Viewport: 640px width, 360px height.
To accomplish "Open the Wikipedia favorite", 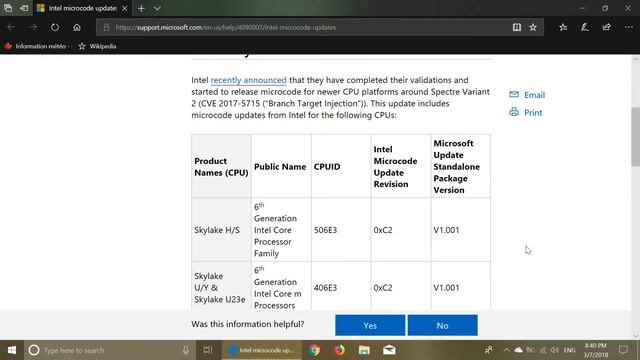I will click(x=98, y=46).
